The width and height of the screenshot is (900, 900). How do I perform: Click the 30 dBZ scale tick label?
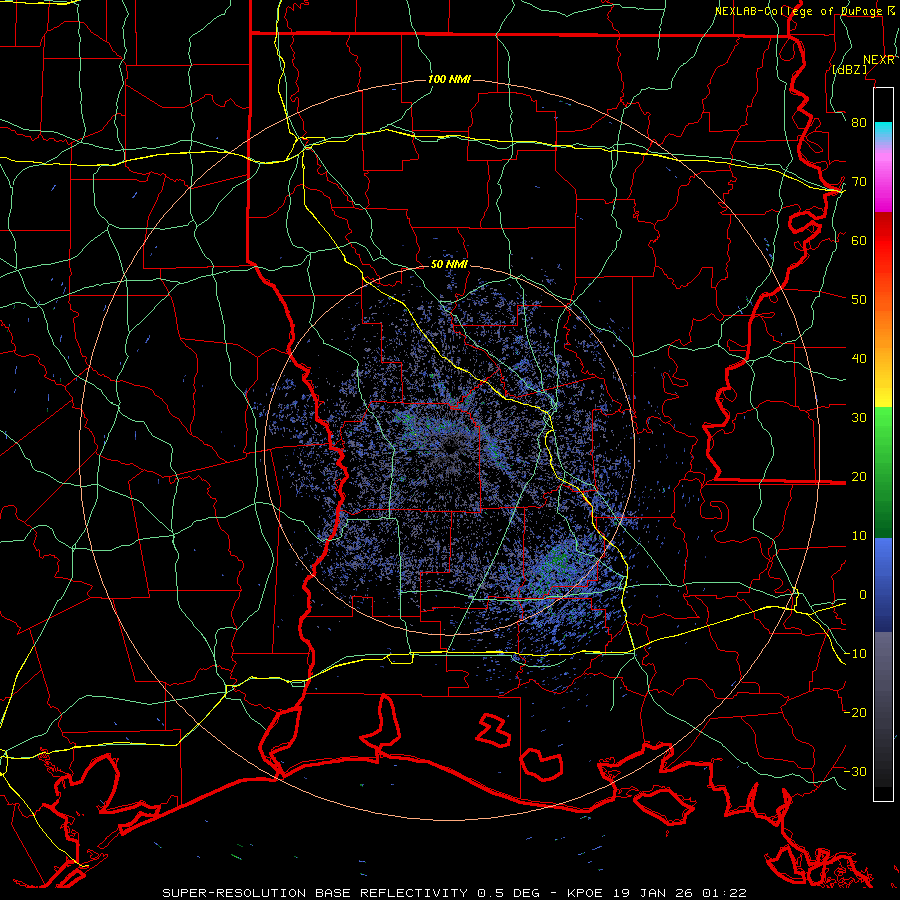tap(859, 418)
